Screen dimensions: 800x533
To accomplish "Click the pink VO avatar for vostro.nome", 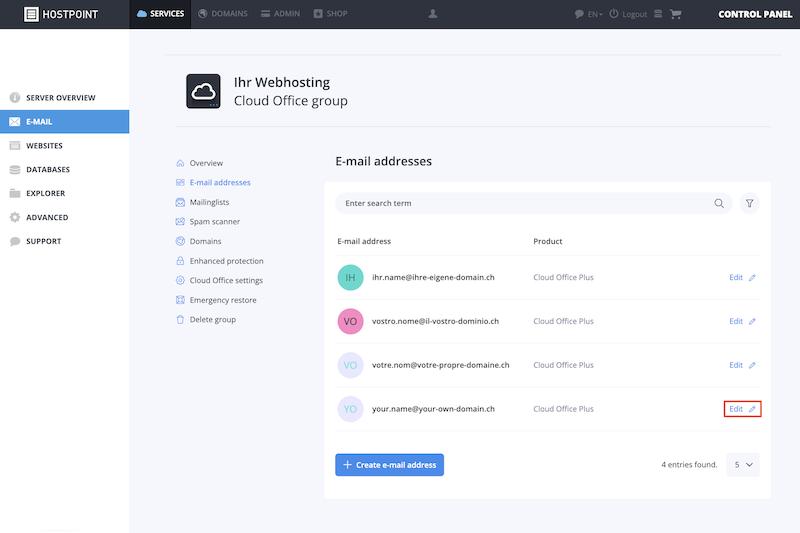I will click(x=351, y=321).
